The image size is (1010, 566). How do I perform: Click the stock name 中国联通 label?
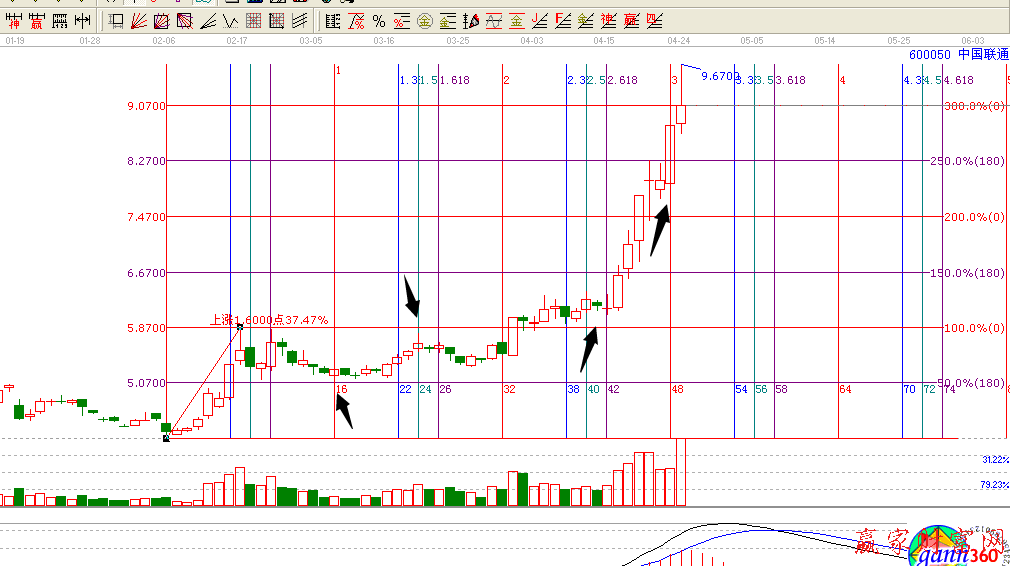pos(983,55)
